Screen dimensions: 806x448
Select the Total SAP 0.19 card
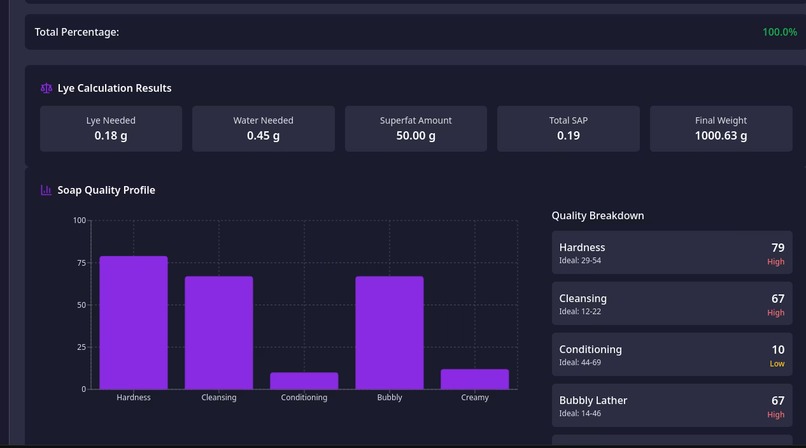coord(568,128)
